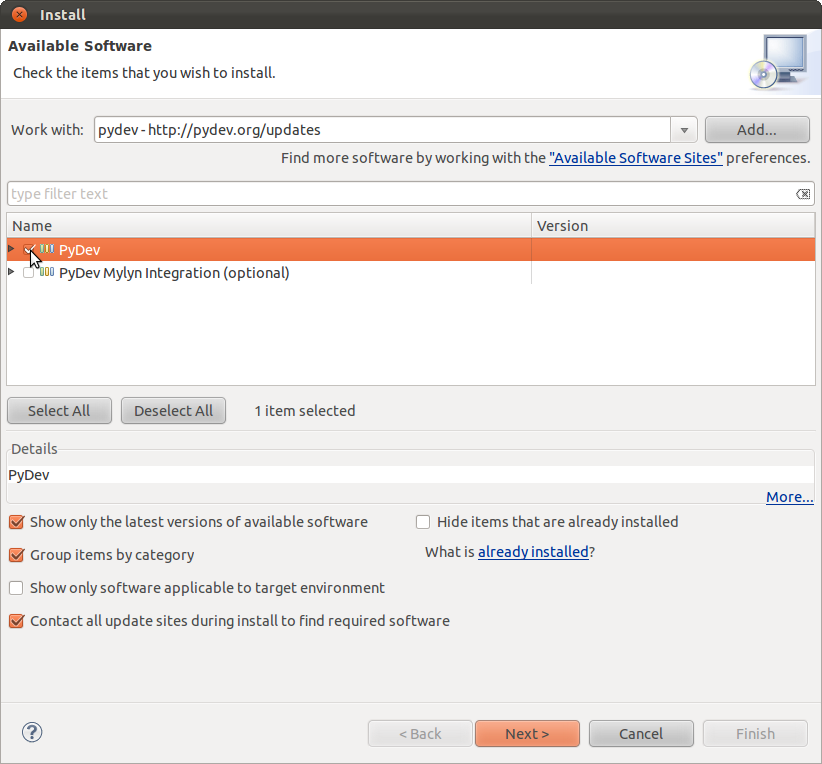Close the Install dialog window
The height and width of the screenshot is (764, 822).
19,15
